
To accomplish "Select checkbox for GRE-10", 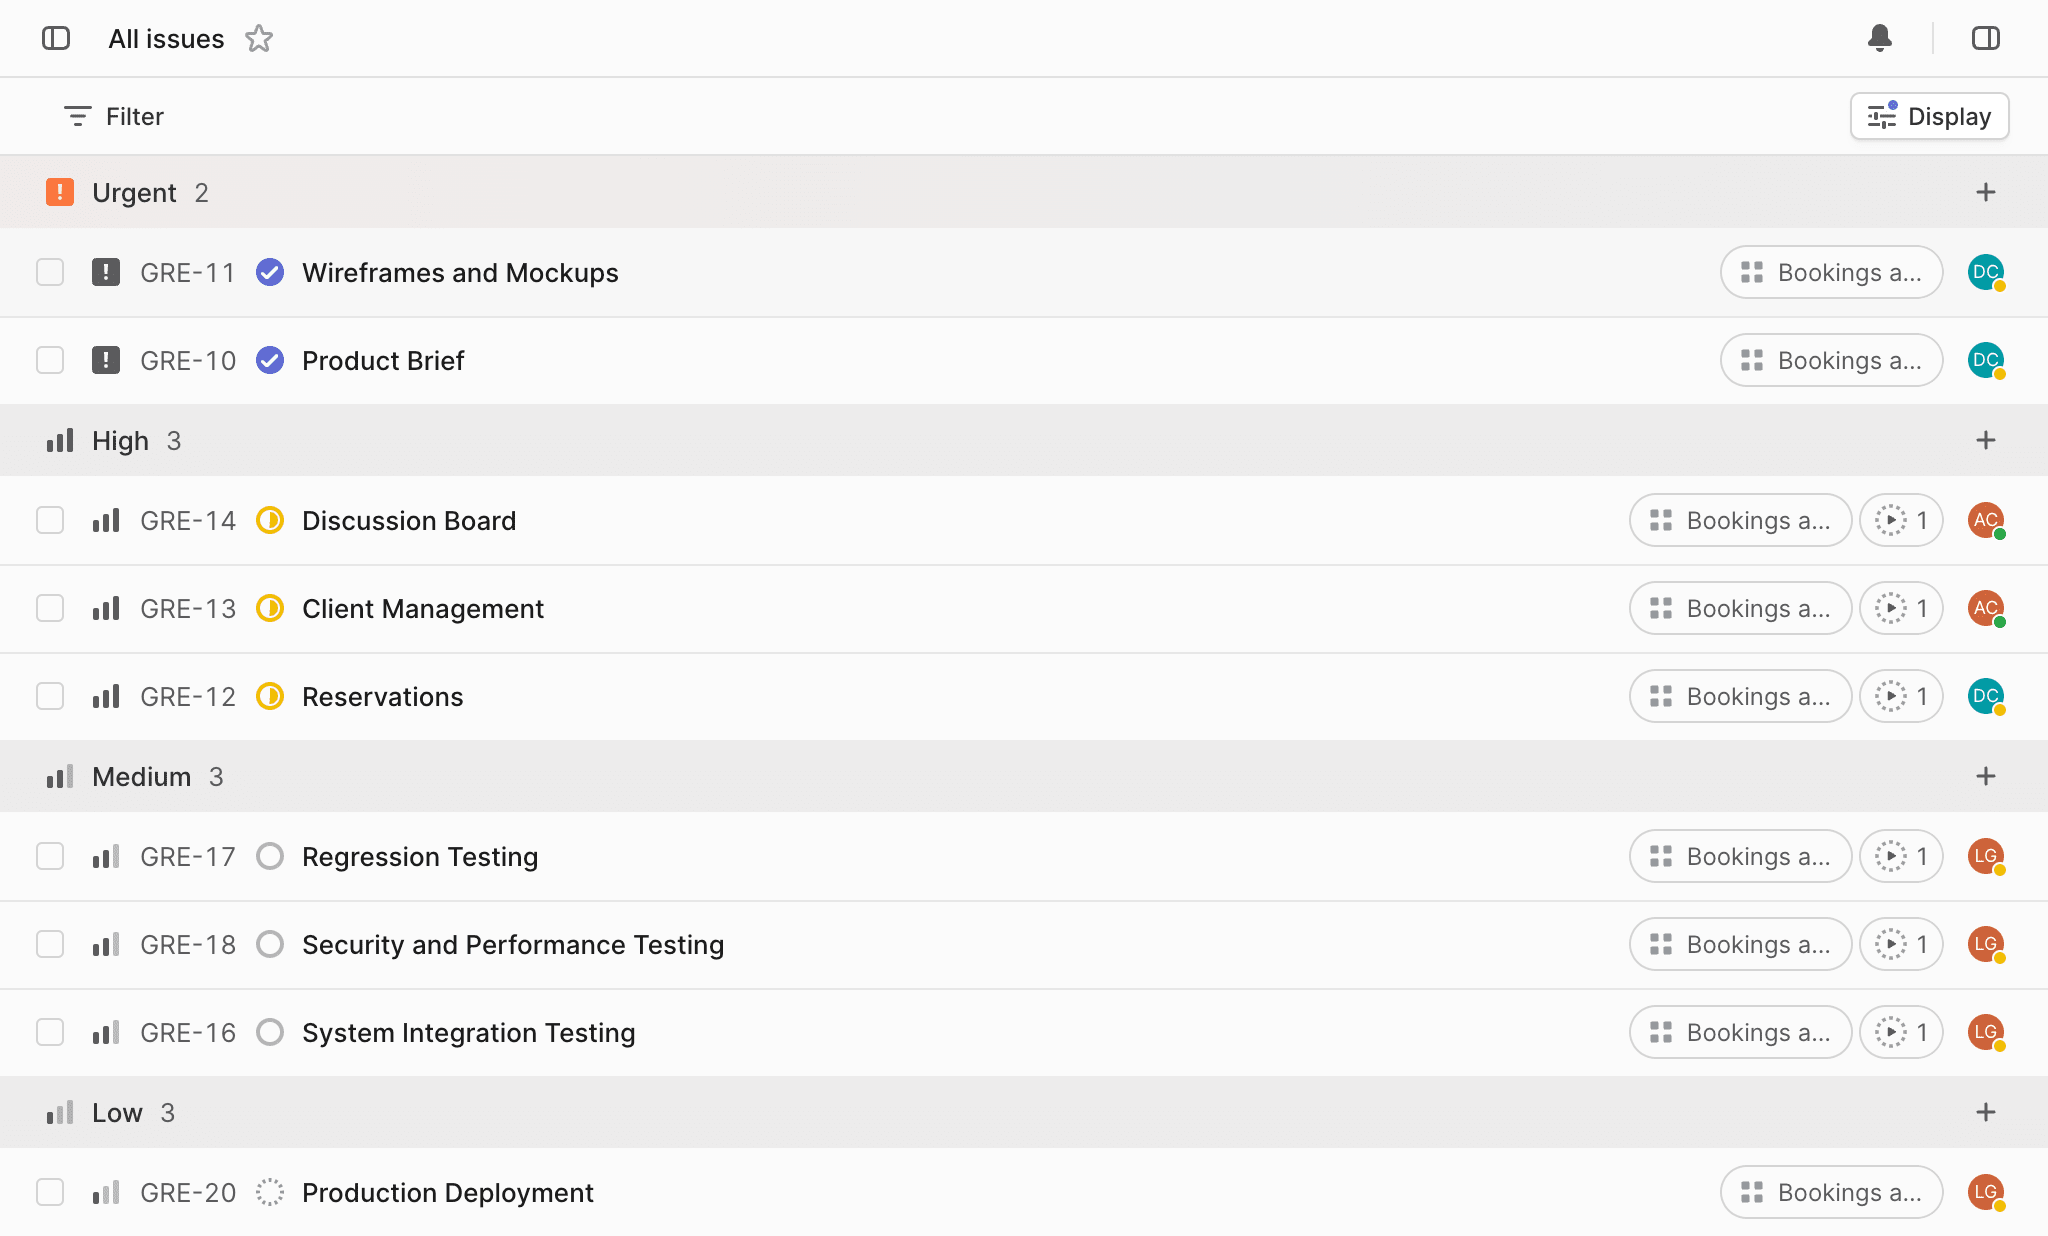I will point(50,360).
